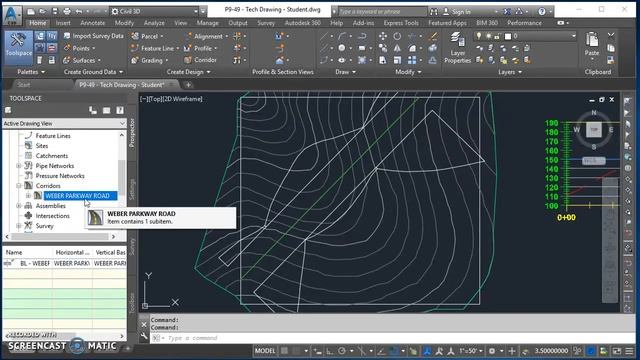640x360 pixels.
Task: Toggle the layer lock icon
Action: pyautogui.click(x=497, y=36)
